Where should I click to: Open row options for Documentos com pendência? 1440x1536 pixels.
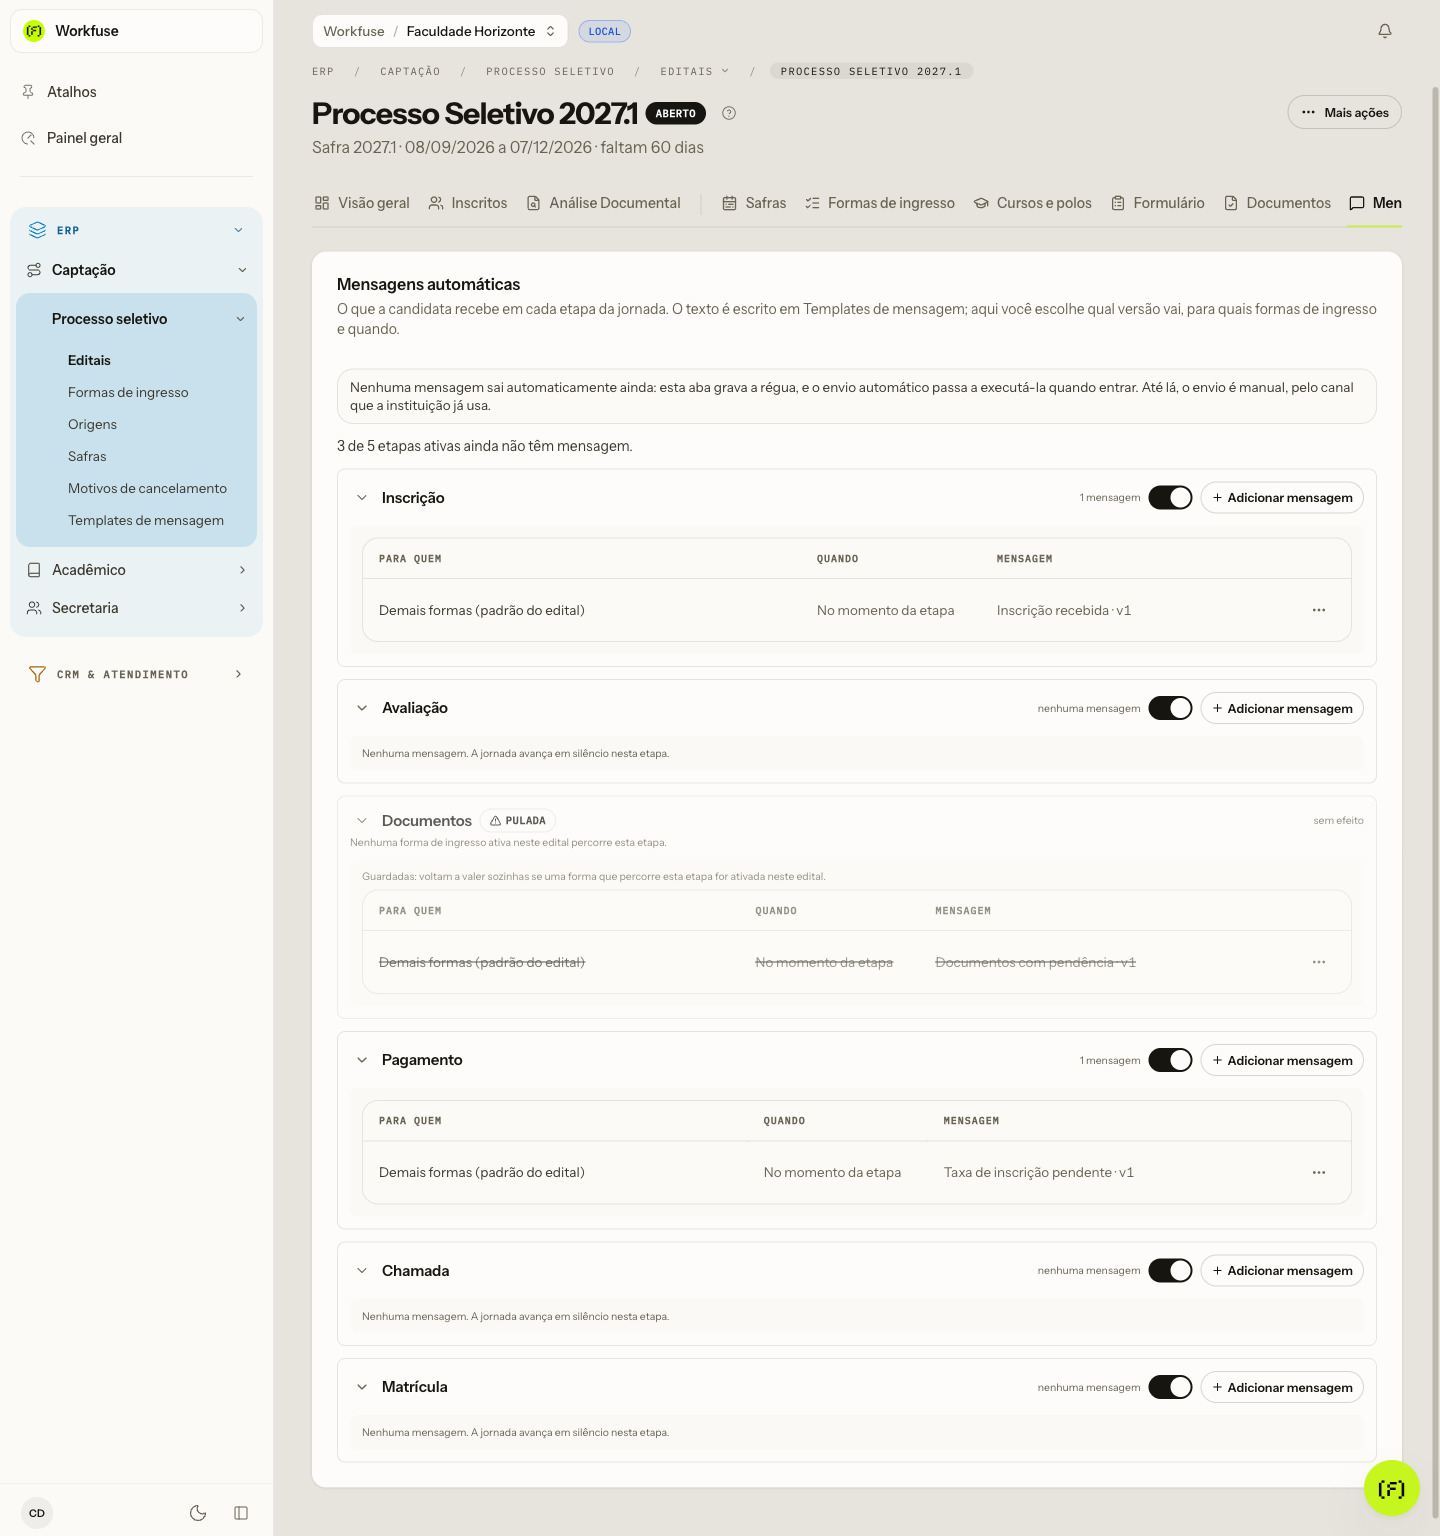1319,962
